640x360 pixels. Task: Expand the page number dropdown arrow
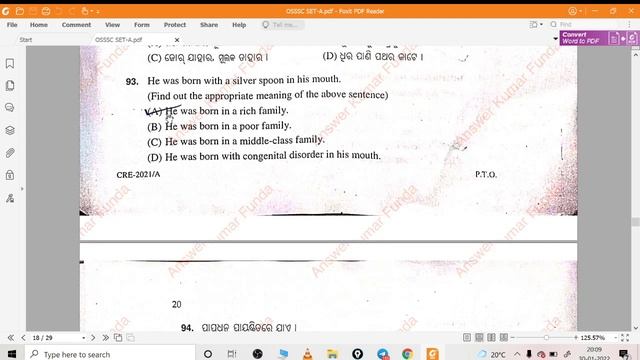(x=84, y=338)
